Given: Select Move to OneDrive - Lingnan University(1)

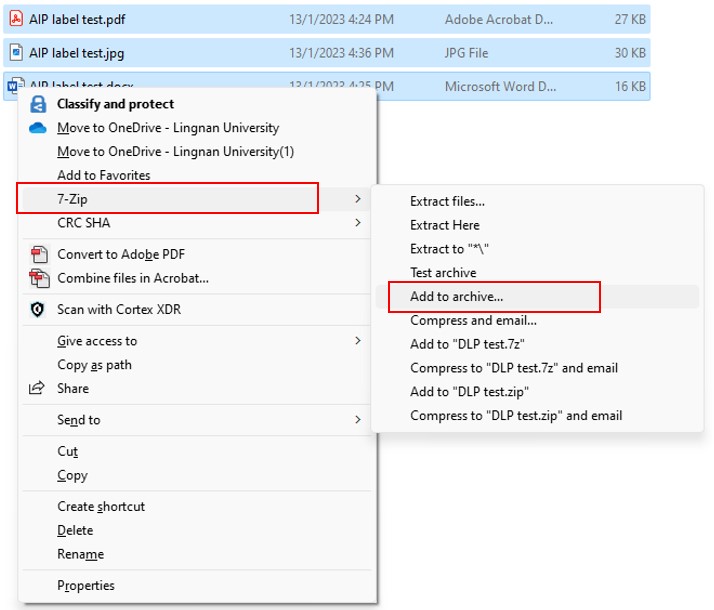Looking at the screenshot, I should tap(176, 152).
